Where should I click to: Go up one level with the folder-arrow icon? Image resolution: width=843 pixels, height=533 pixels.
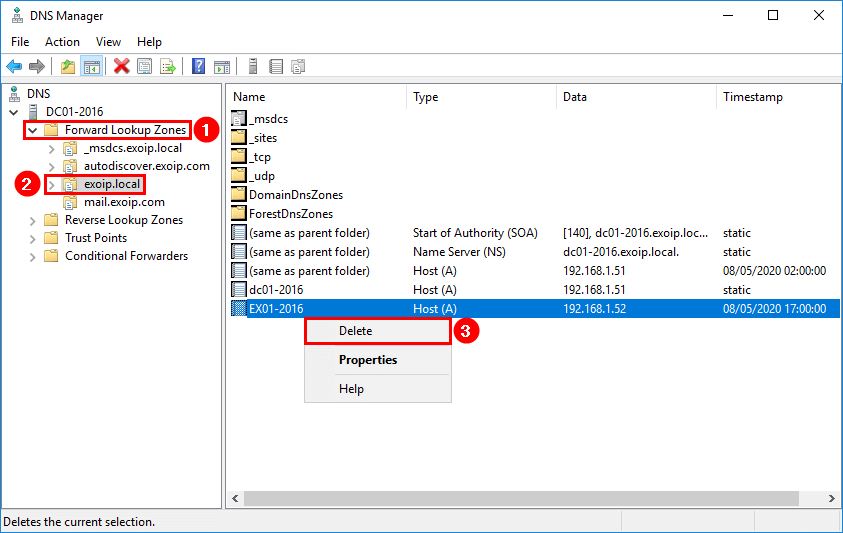click(x=68, y=67)
